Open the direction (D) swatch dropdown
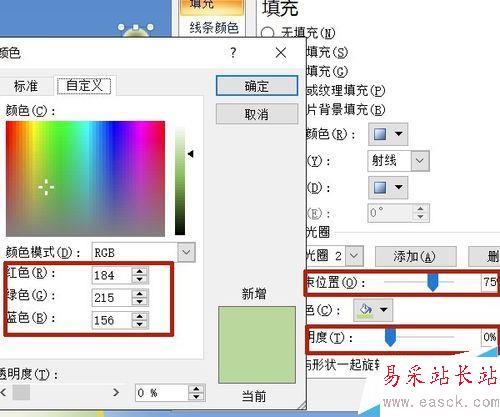The height and width of the screenshot is (417, 500). tap(388, 187)
